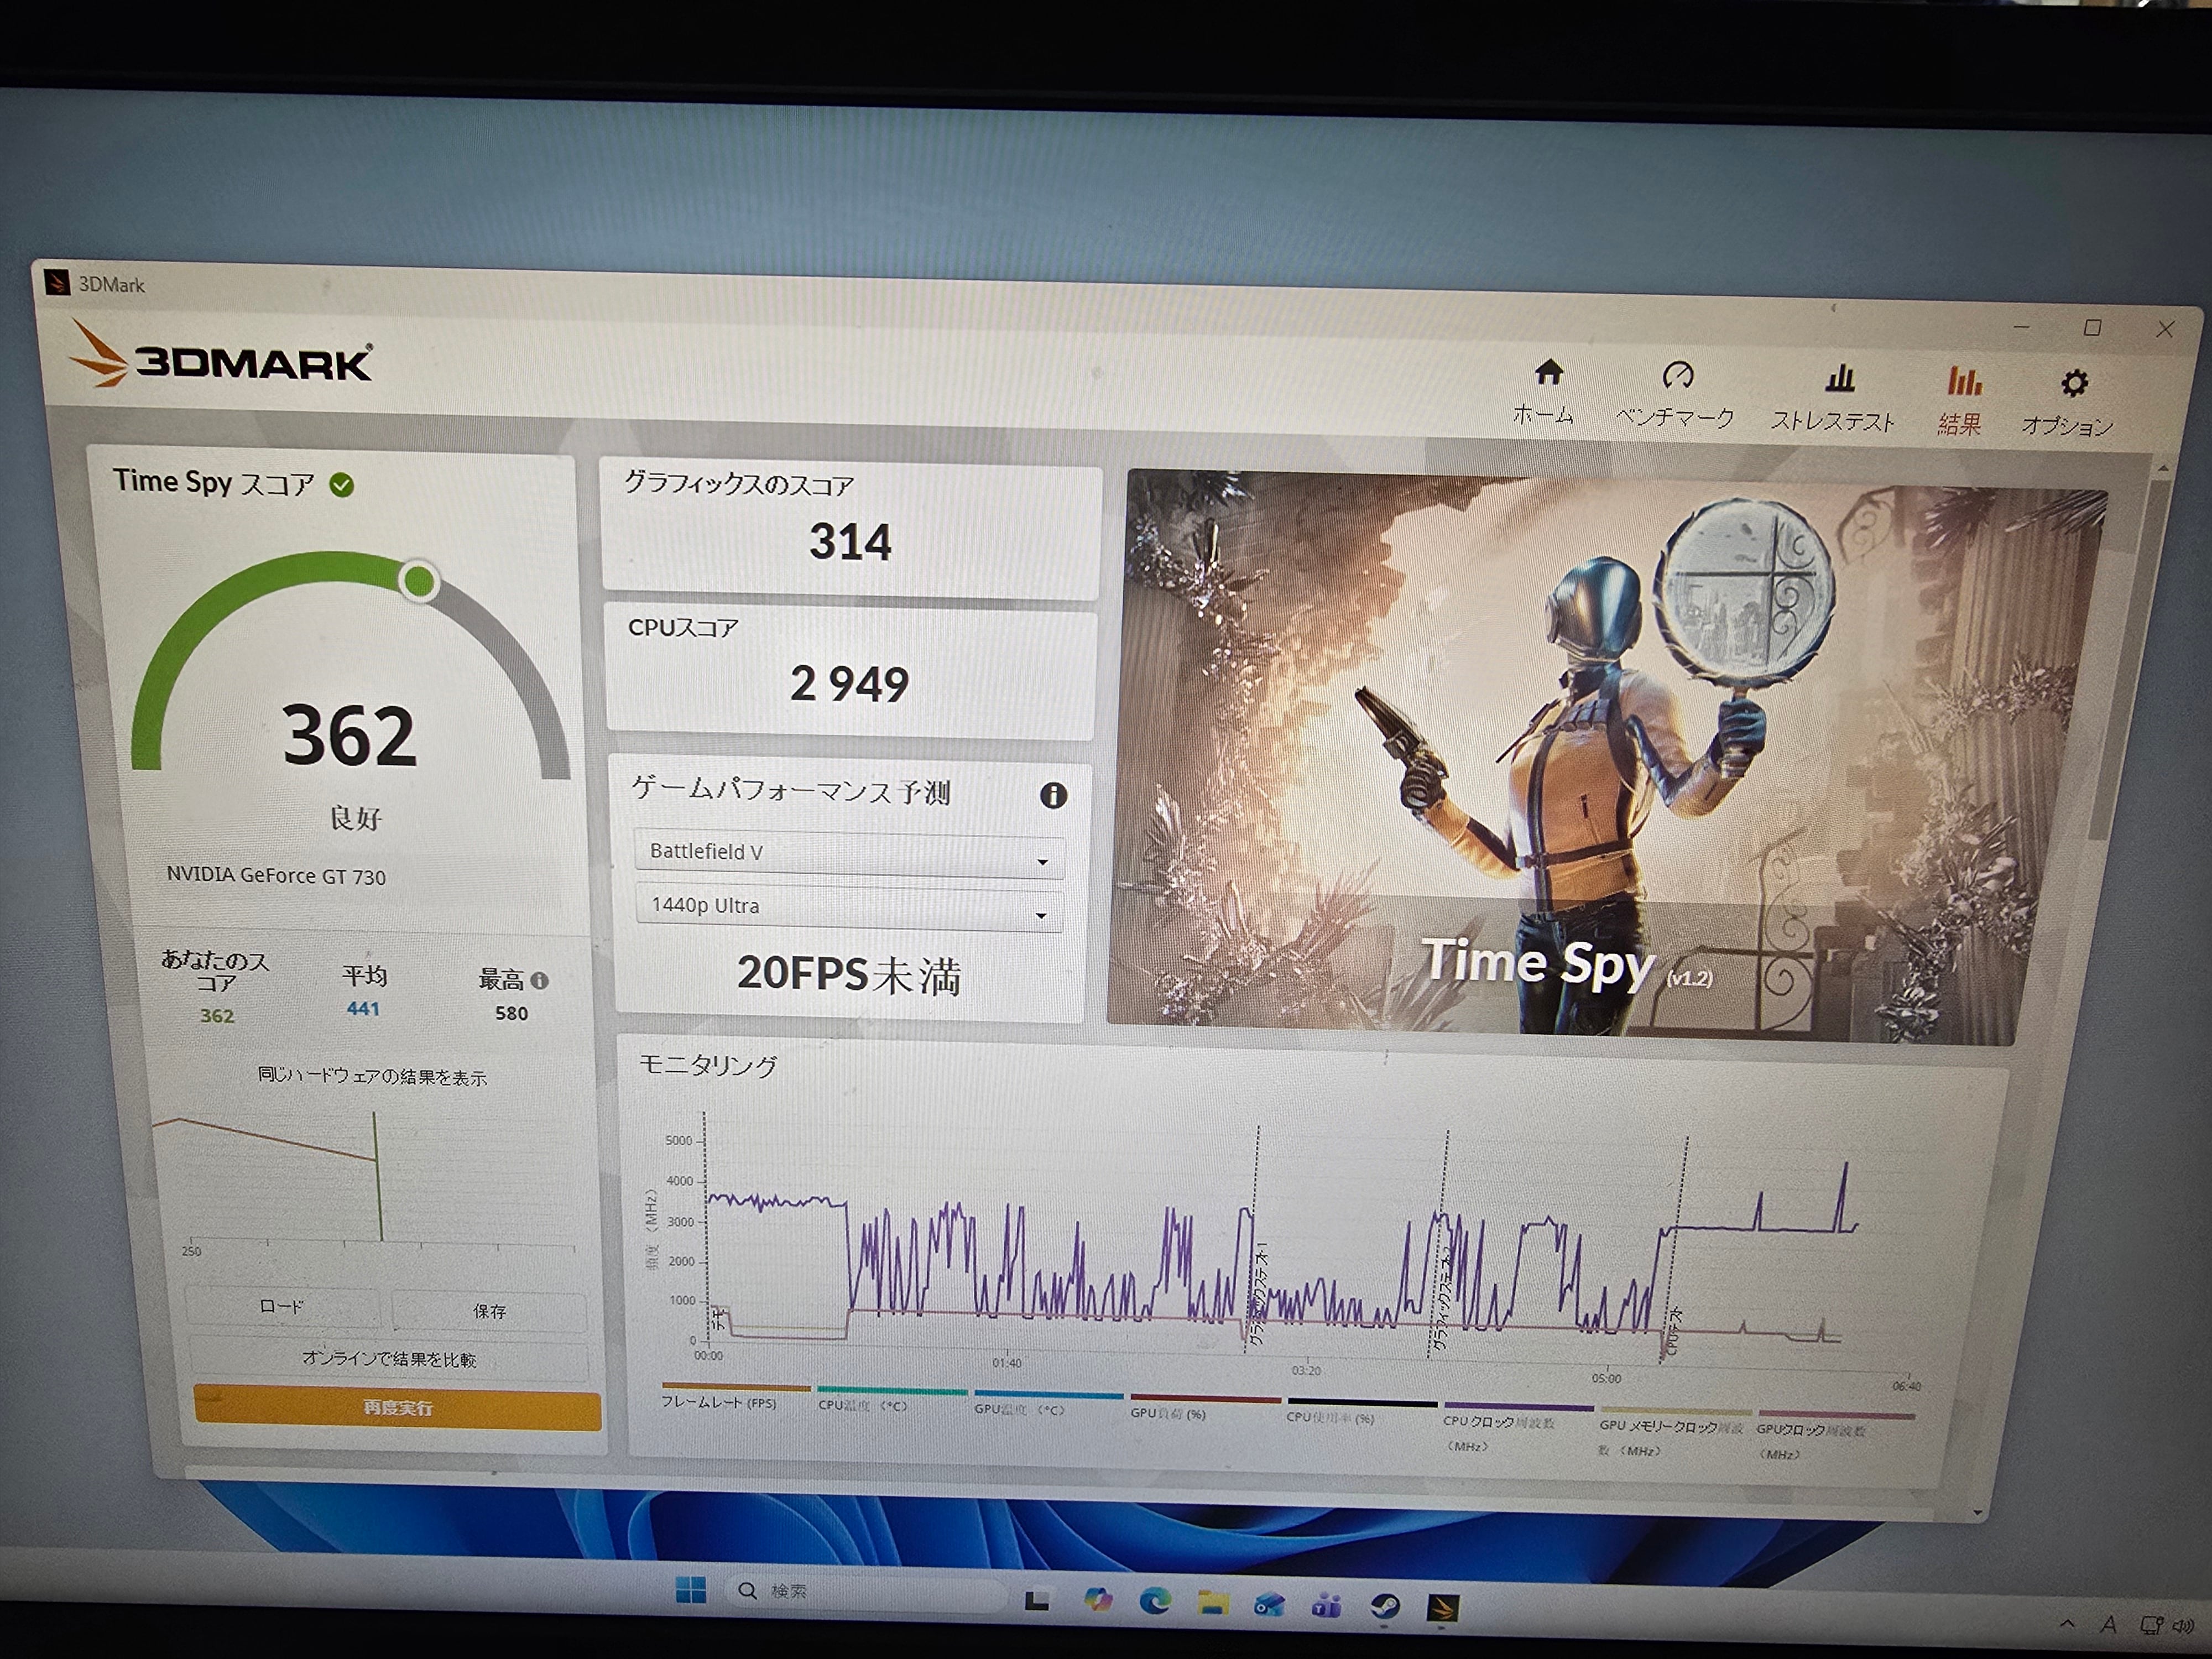Click the info icon next to 最高

tap(540, 981)
